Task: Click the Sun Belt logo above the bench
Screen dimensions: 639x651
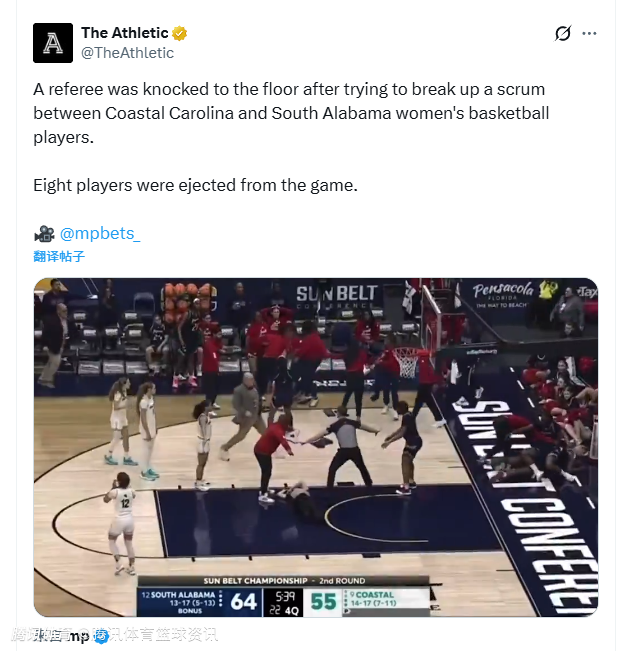Action: point(336,296)
